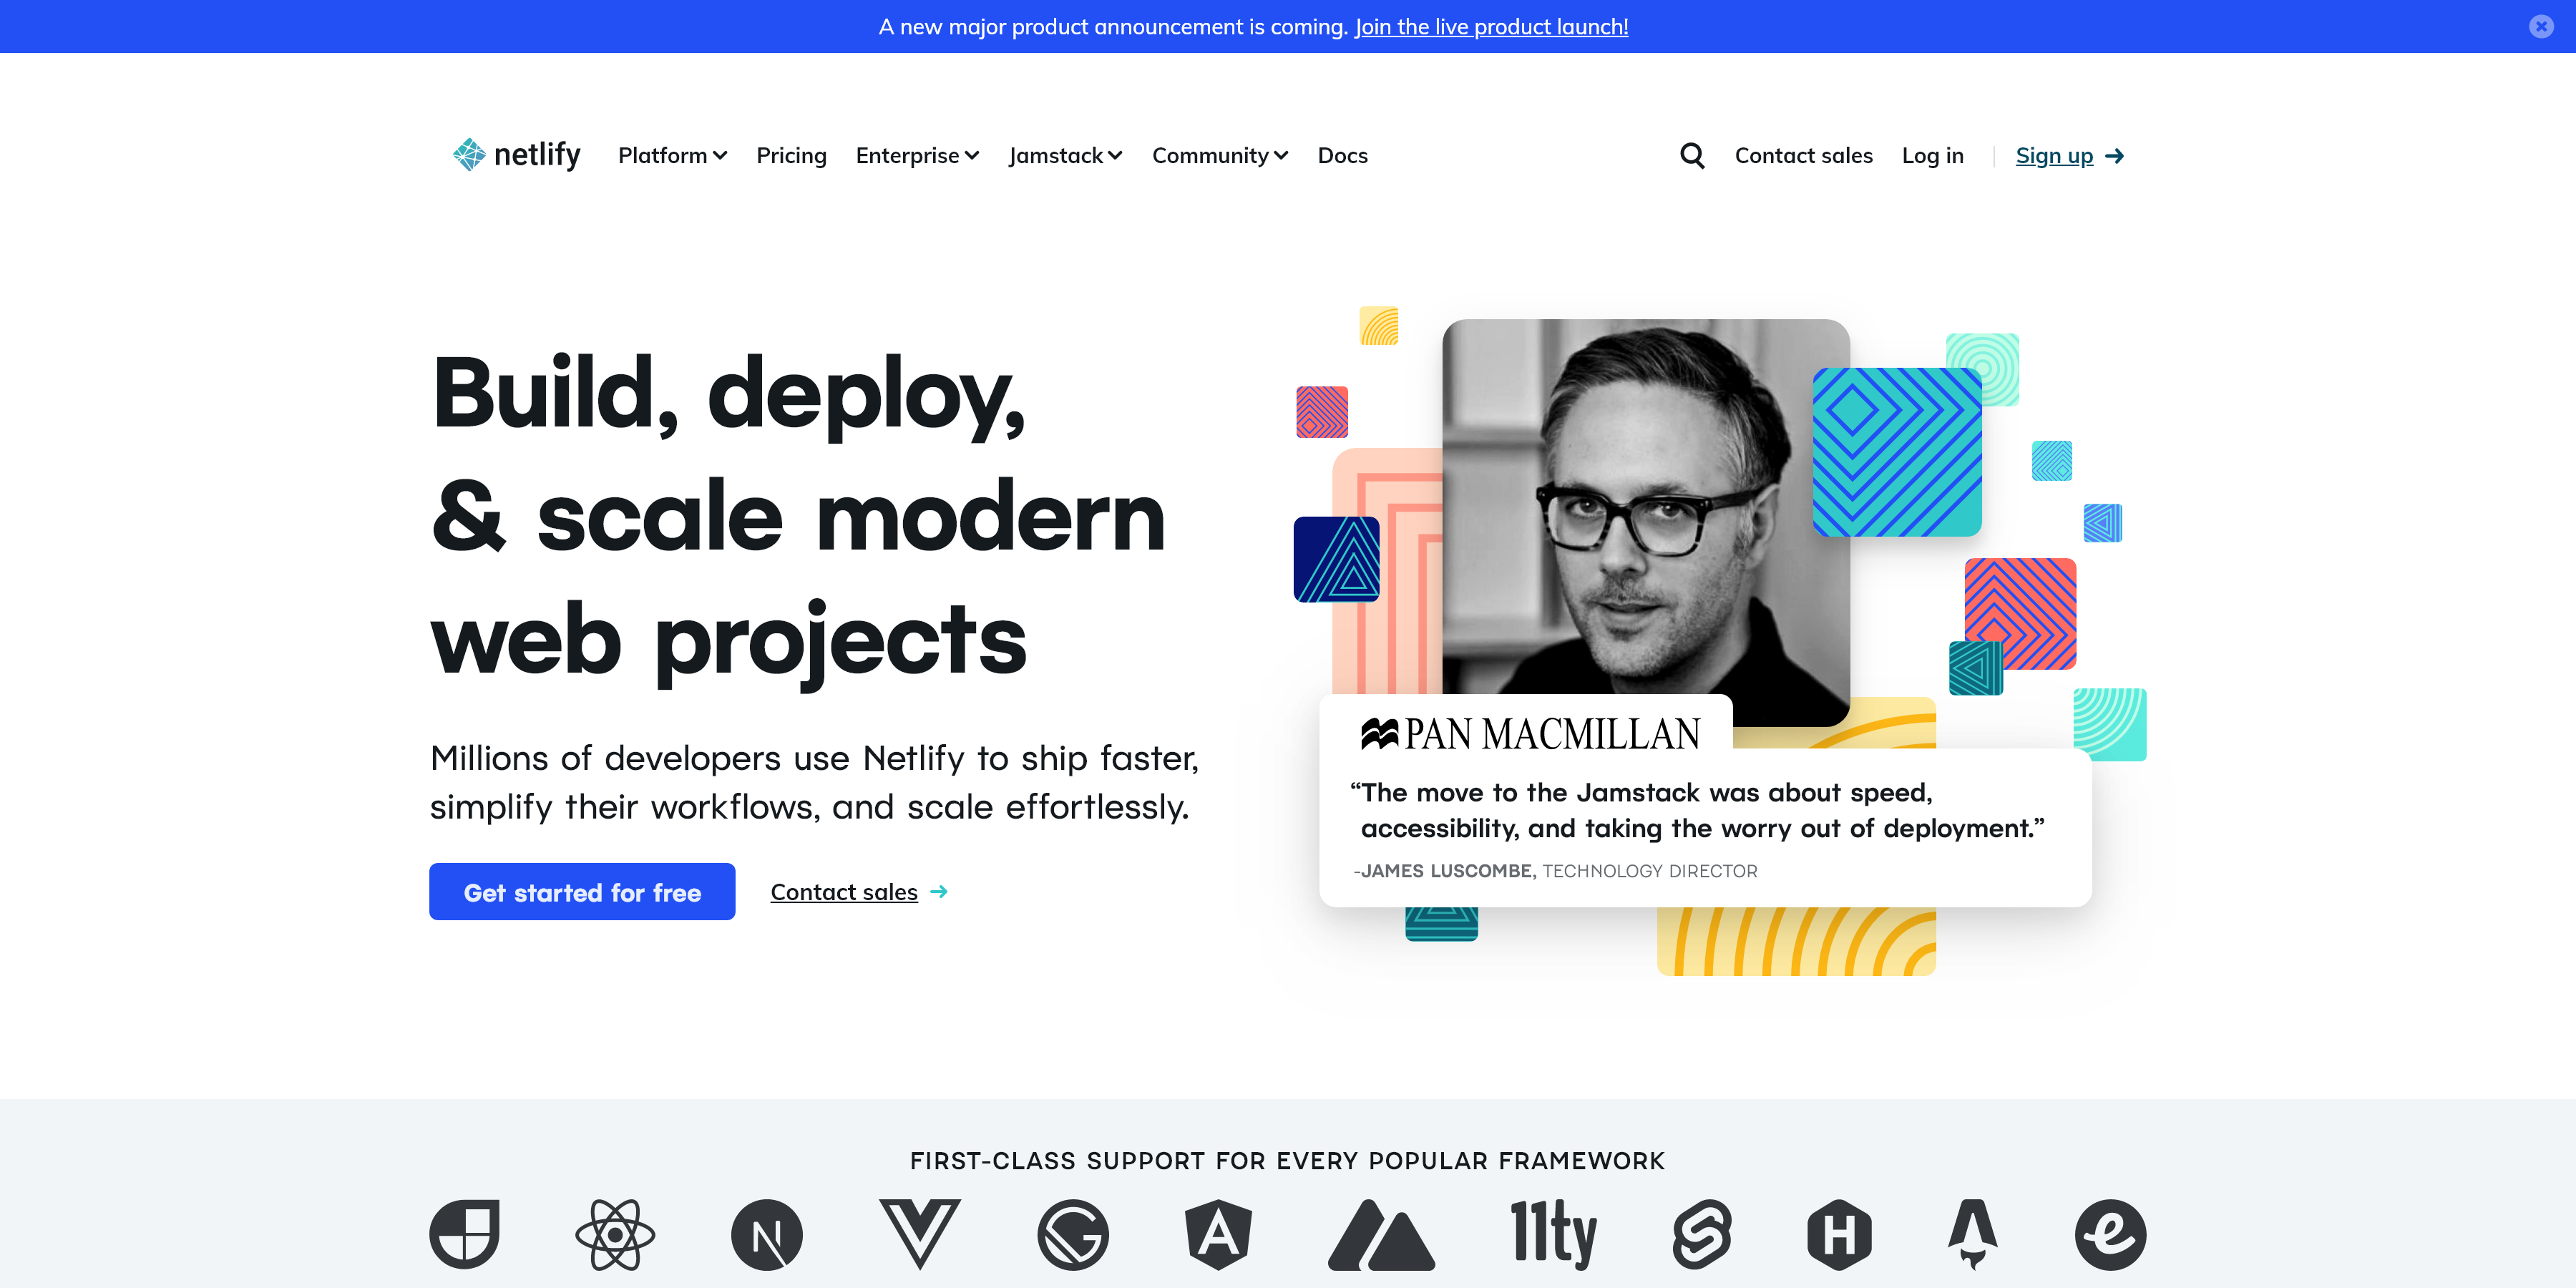Click the Svelte S logo

[x=1702, y=1234]
